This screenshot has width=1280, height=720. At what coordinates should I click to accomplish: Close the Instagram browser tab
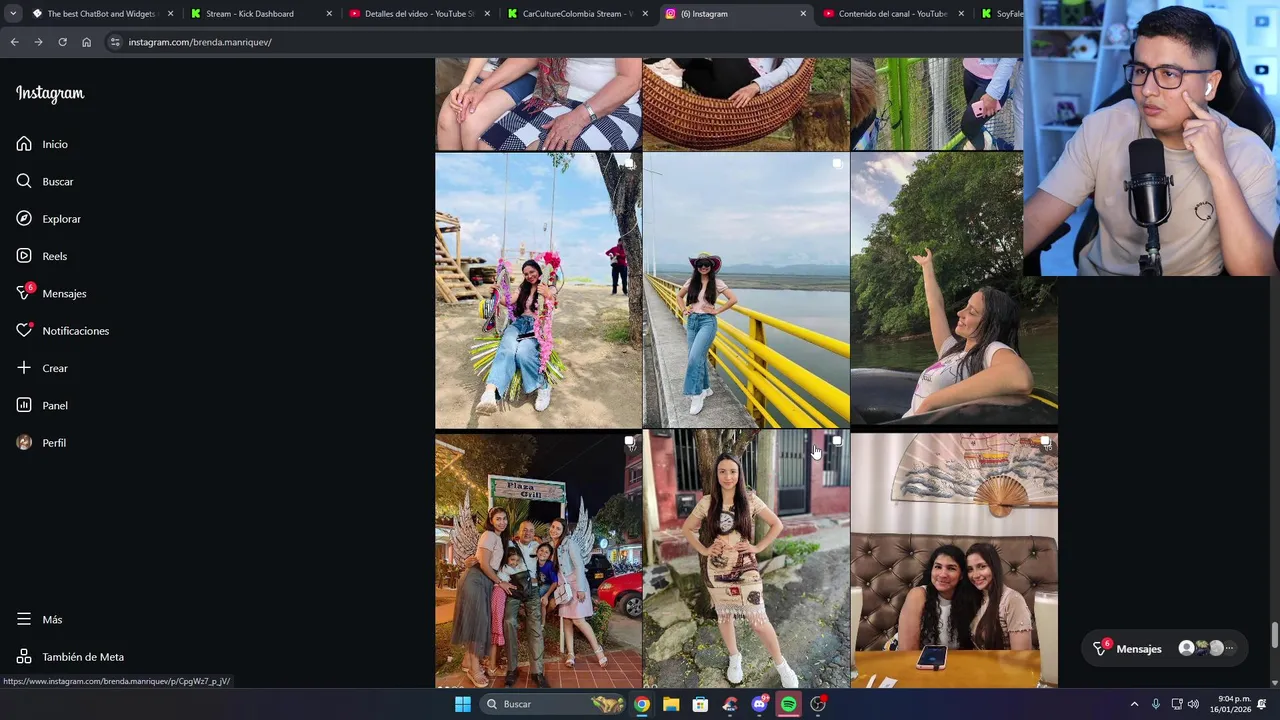(x=803, y=14)
